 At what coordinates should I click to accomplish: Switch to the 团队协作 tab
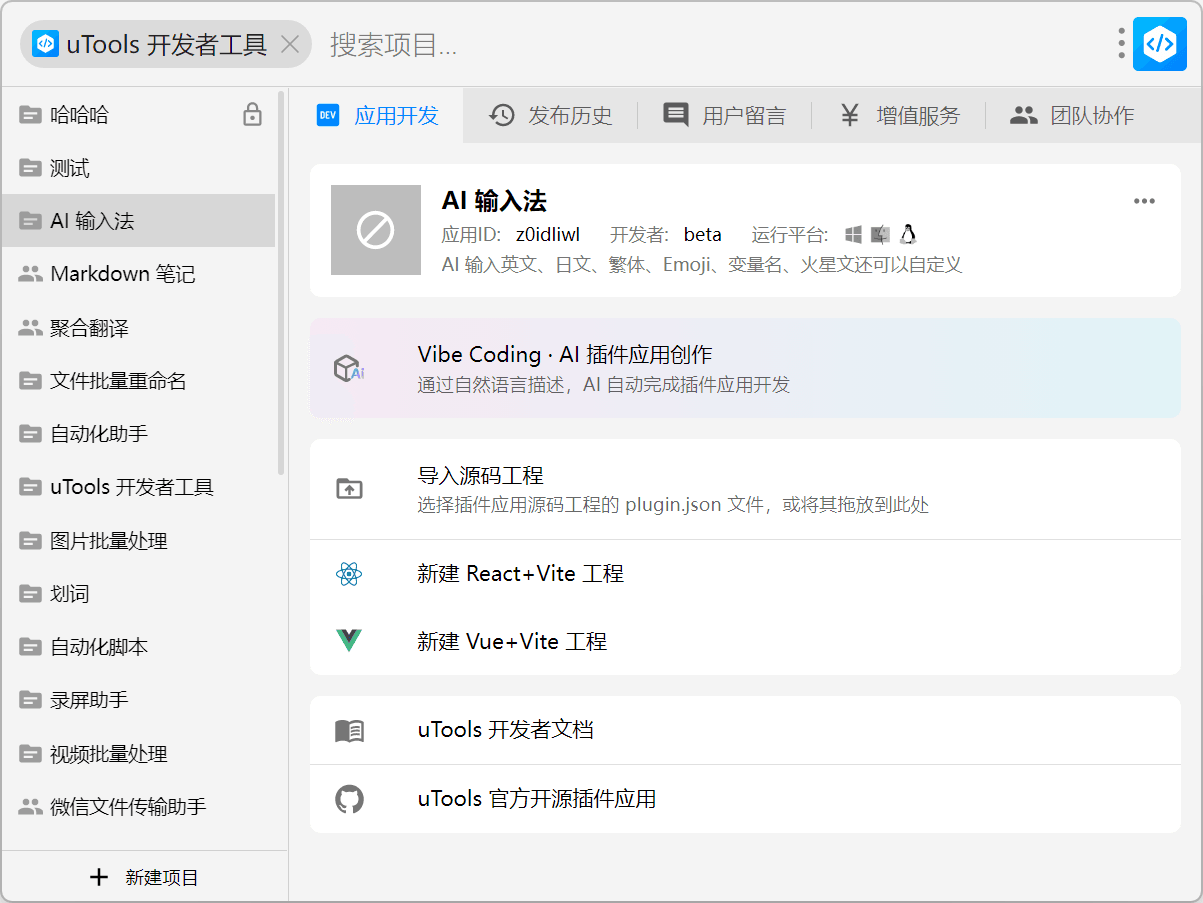1072,115
